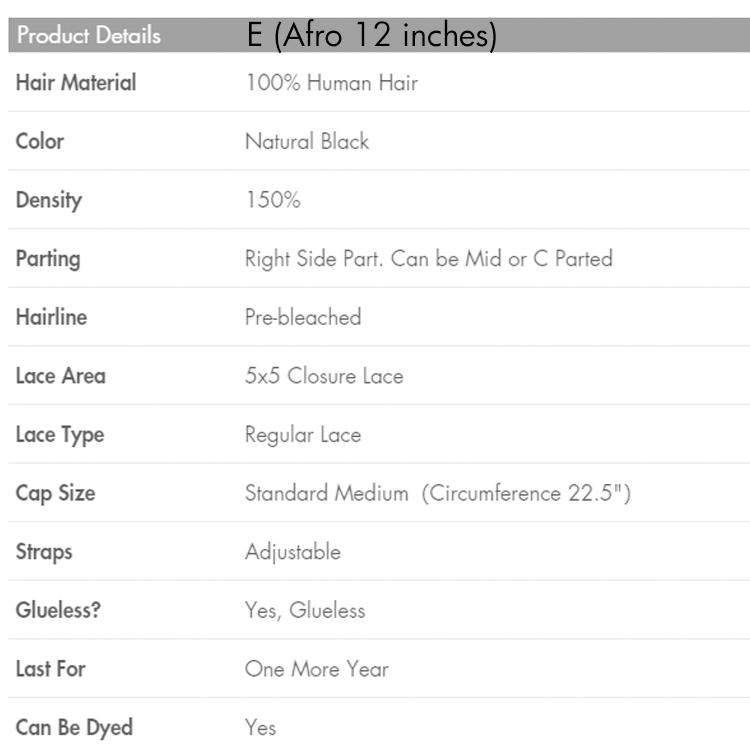Viewport: 750px width, 750px height.
Task: Select the '5x5 Closure Lace' value
Action: tap(324, 376)
